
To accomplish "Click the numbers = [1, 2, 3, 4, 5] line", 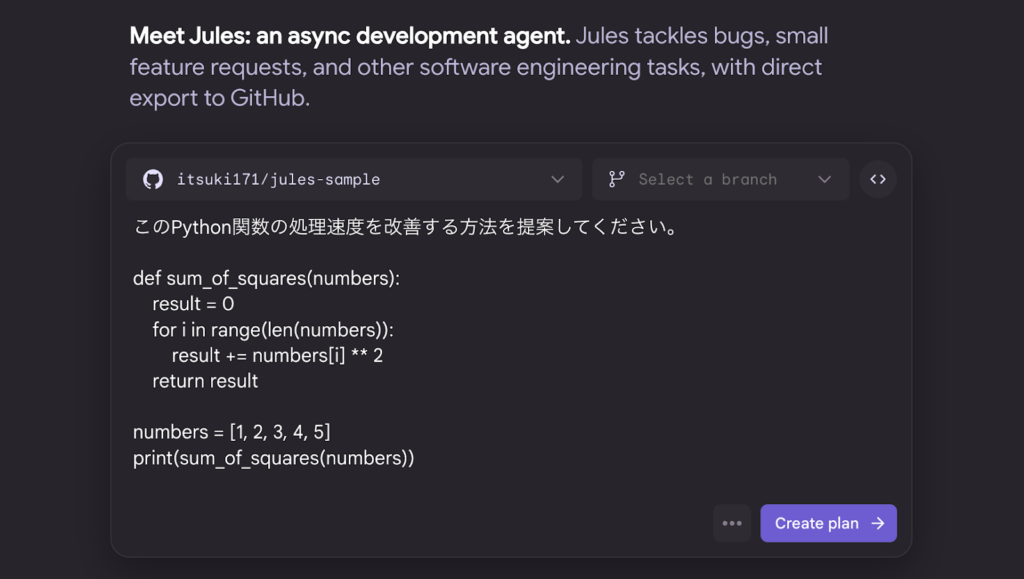I will pos(232,432).
